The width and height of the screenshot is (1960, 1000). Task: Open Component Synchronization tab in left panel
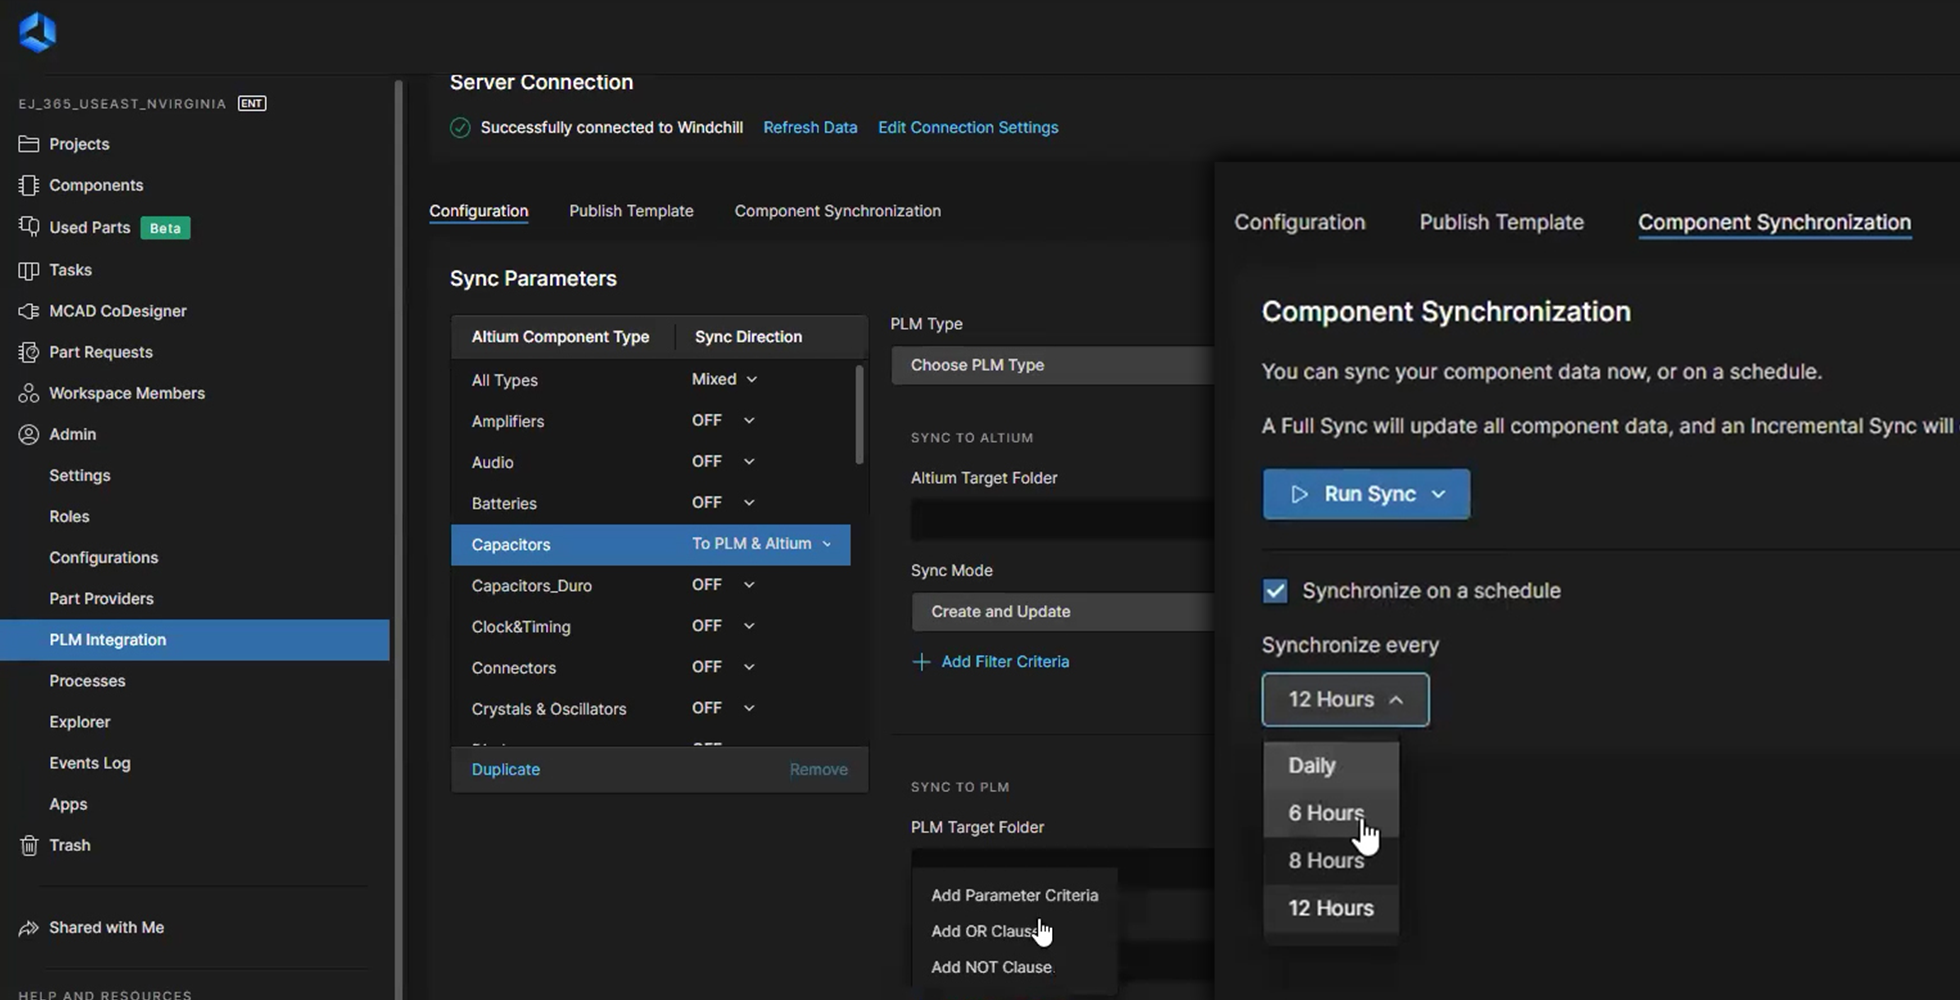tap(837, 211)
